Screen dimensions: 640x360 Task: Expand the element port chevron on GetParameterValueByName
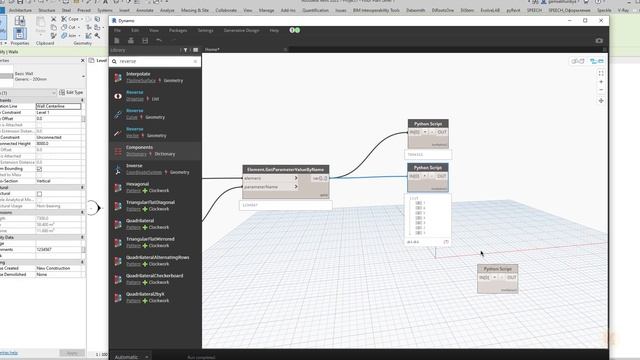pos(296,178)
